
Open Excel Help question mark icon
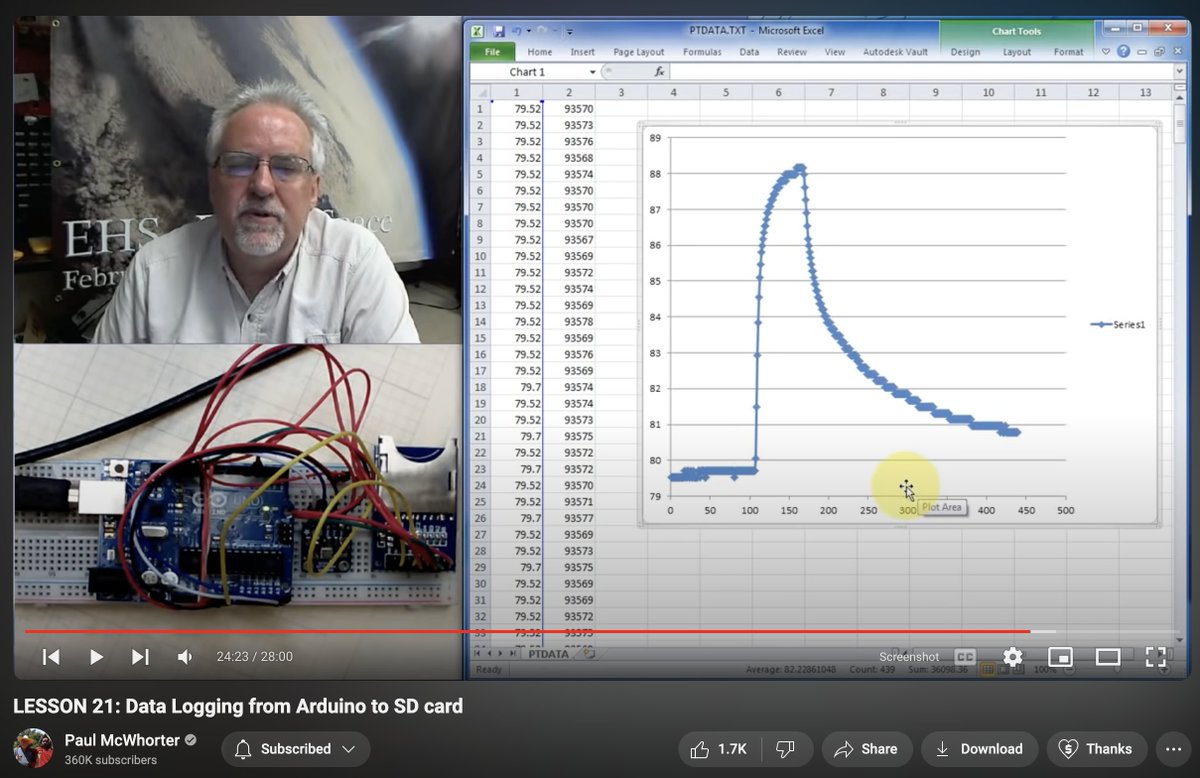1124,52
